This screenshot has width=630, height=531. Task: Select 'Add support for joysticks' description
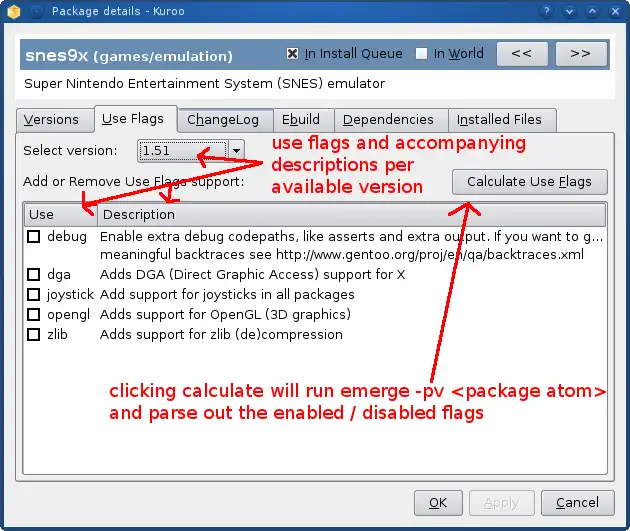coord(227,294)
